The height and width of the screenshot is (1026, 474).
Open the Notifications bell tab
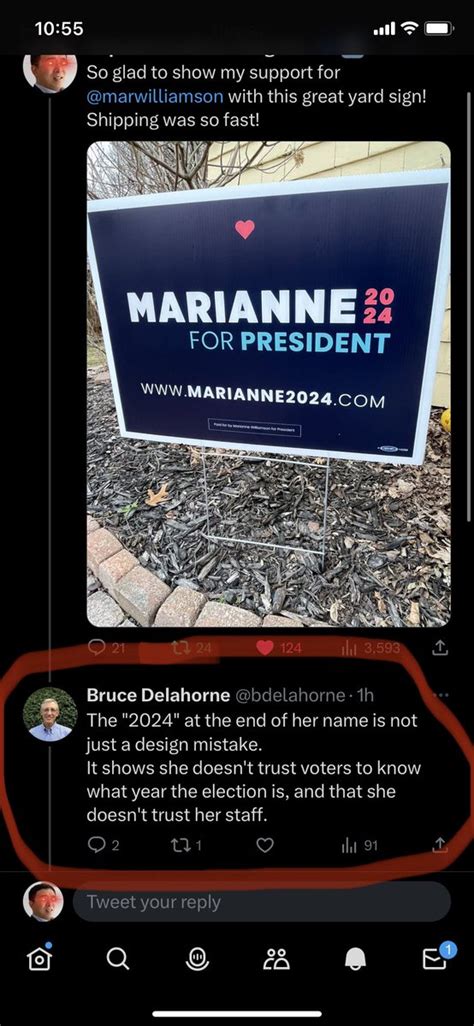pos(356,959)
